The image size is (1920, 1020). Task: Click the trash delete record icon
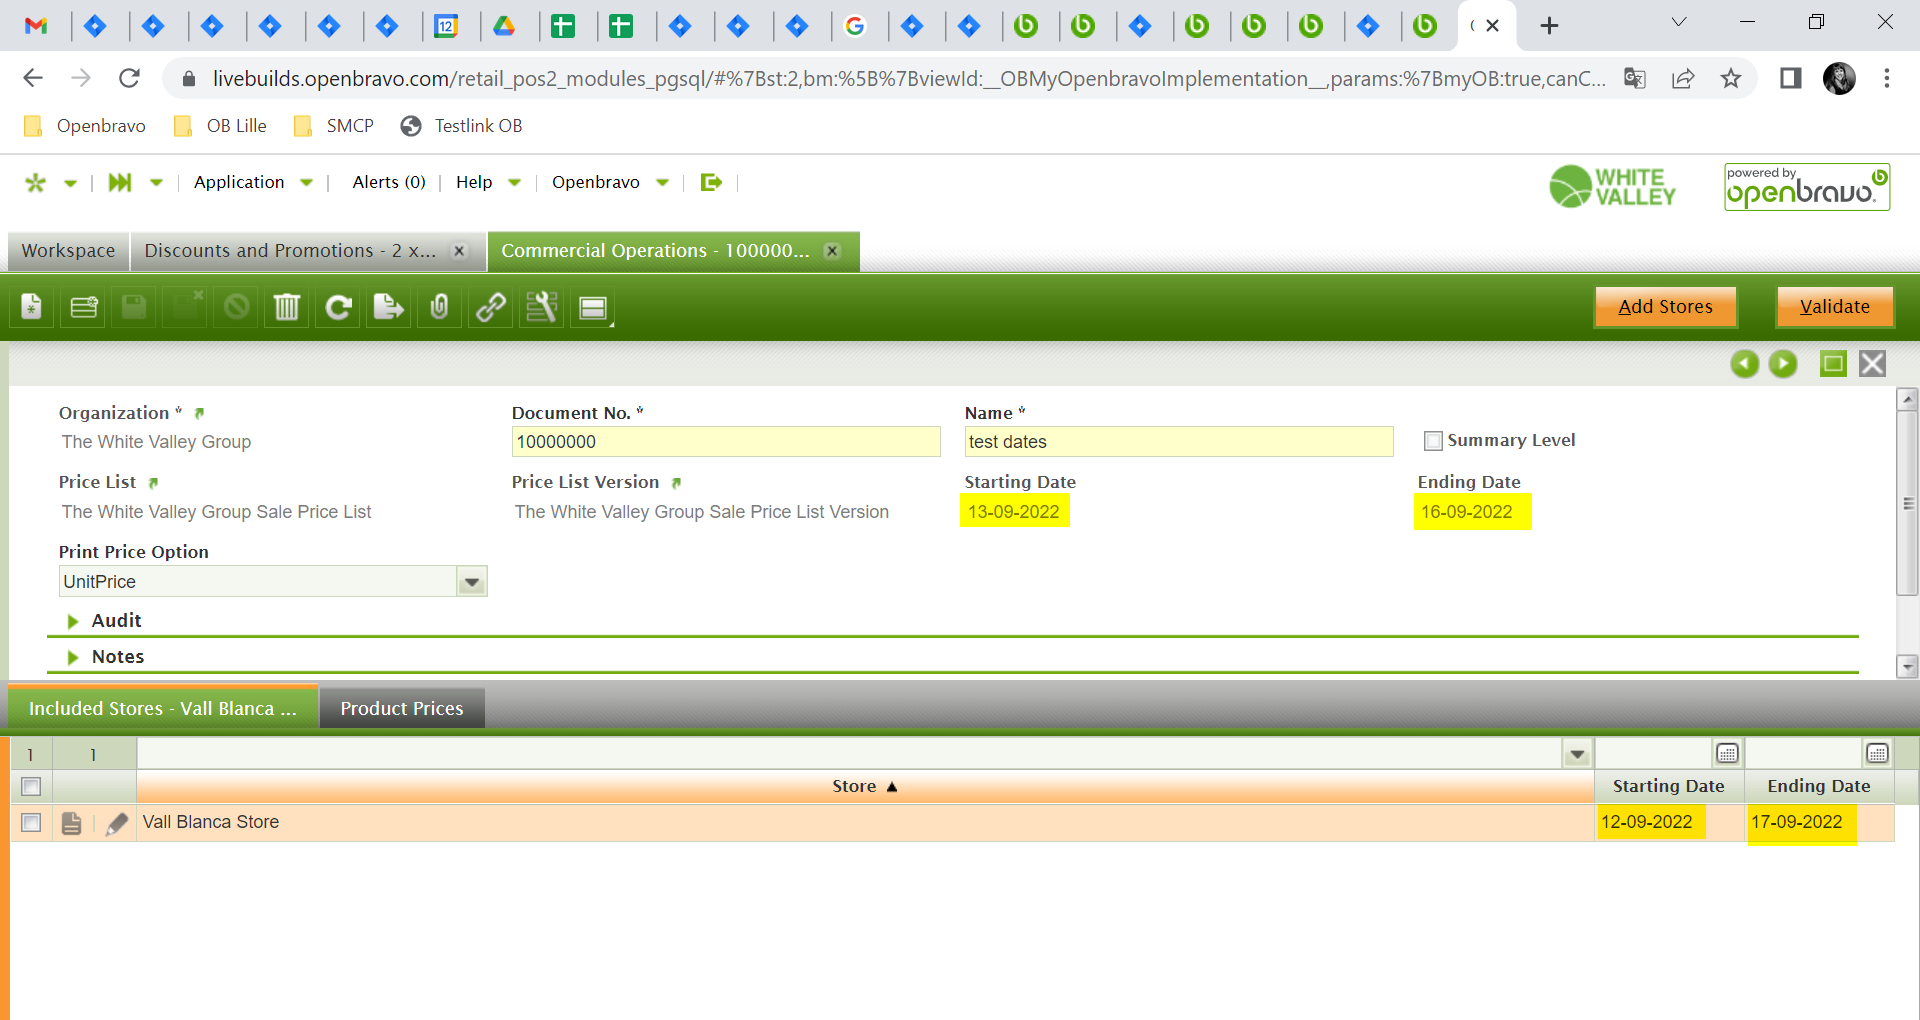click(x=287, y=307)
